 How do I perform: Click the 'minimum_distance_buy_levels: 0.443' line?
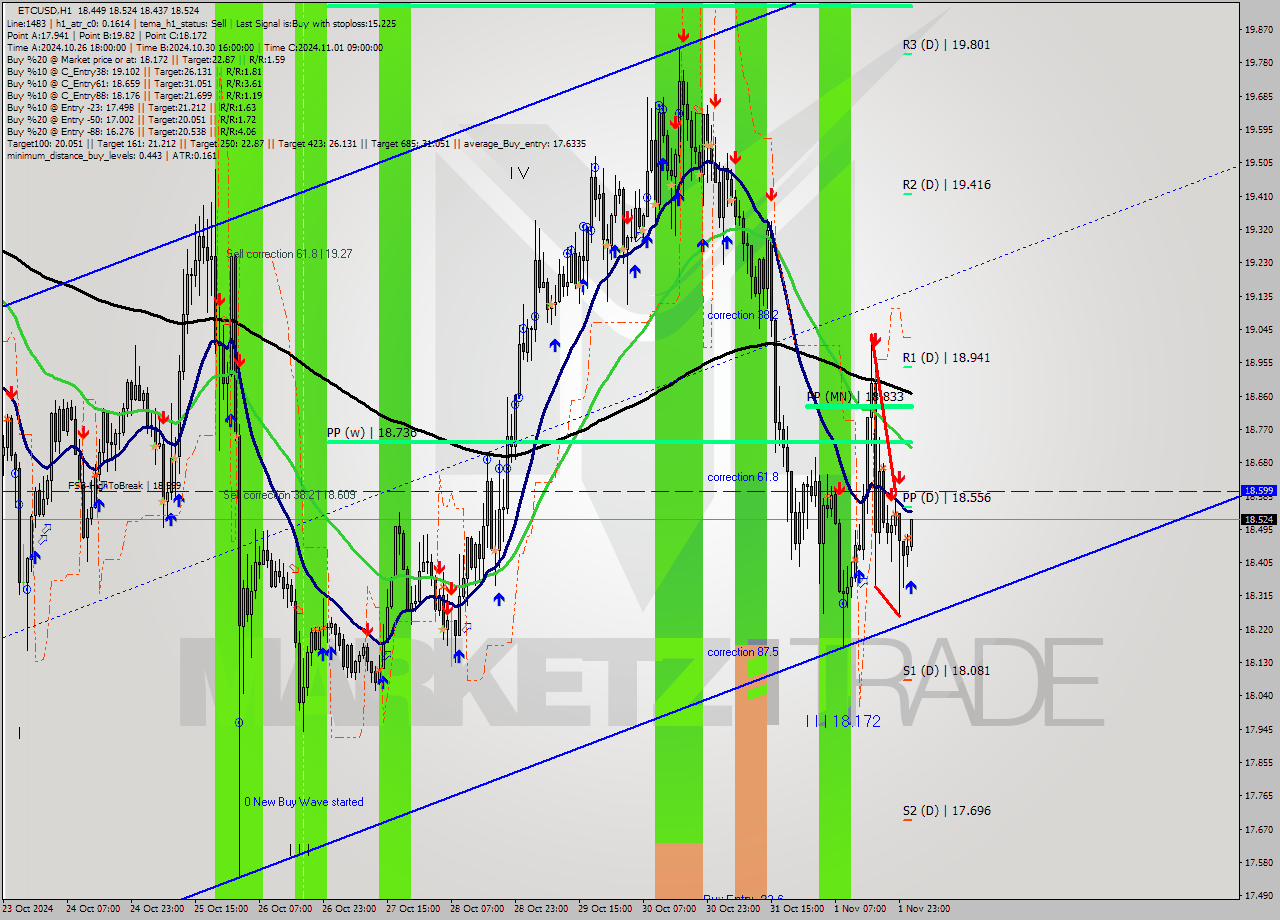(x=112, y=155)
